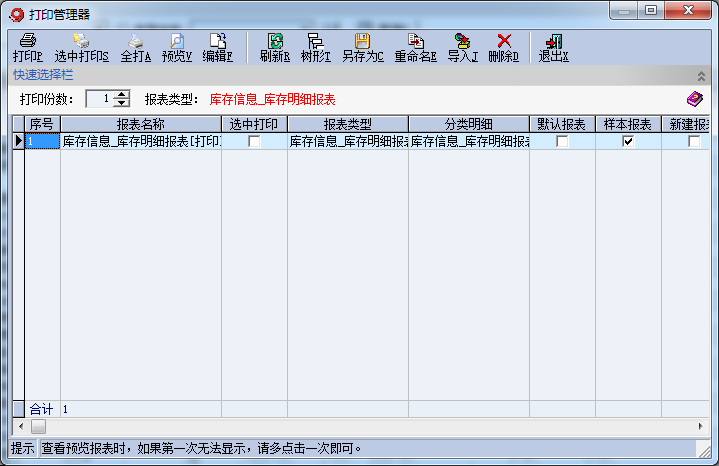
Task: Click the horizontal scrollbar right arrow
Action: tap(701, 426)
